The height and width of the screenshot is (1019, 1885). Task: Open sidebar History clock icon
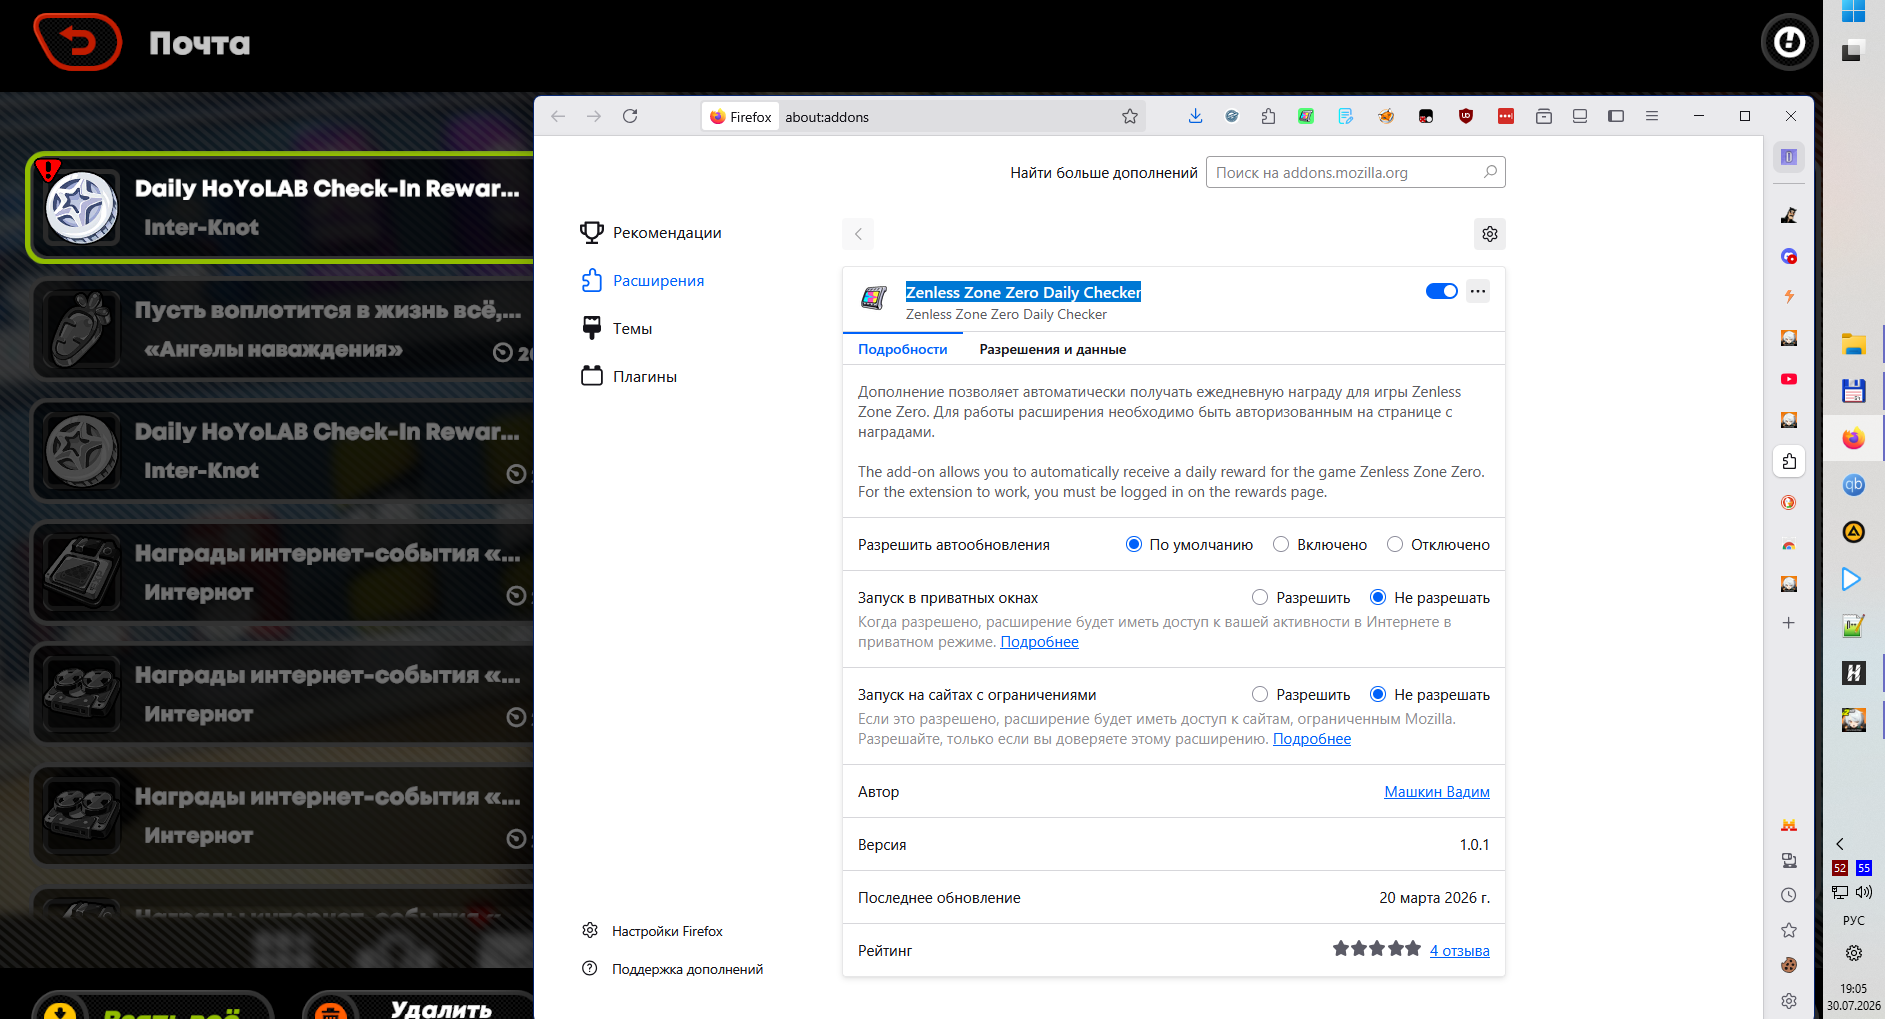(1789, 895)
